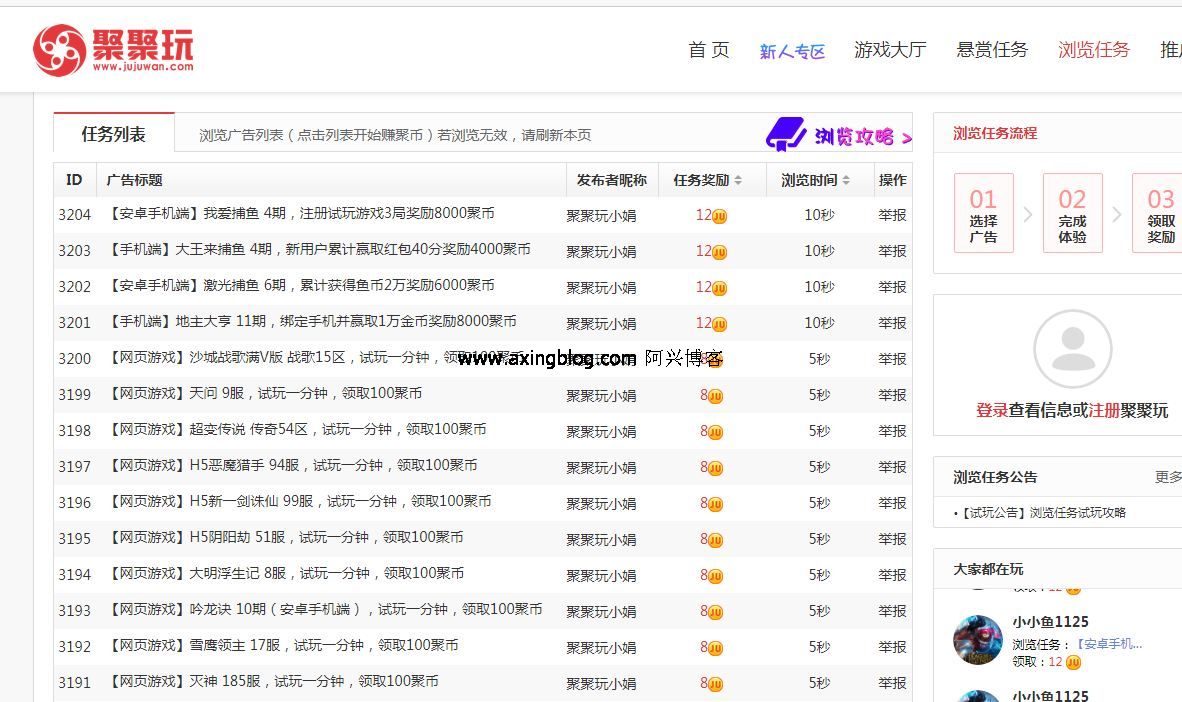Click the coin icon in row 3195

[x=715, y=540]
